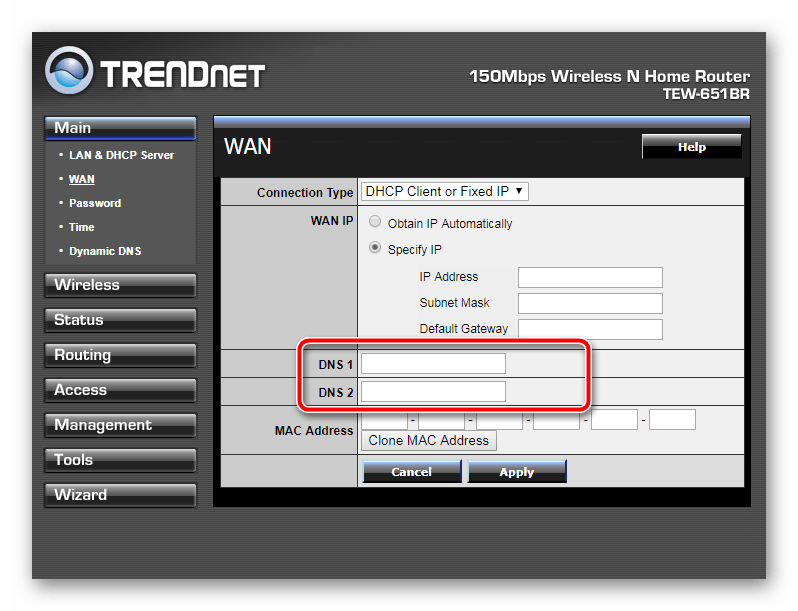
Task: Click the Clone MAC Address button
Action: (x=429, y=441)
